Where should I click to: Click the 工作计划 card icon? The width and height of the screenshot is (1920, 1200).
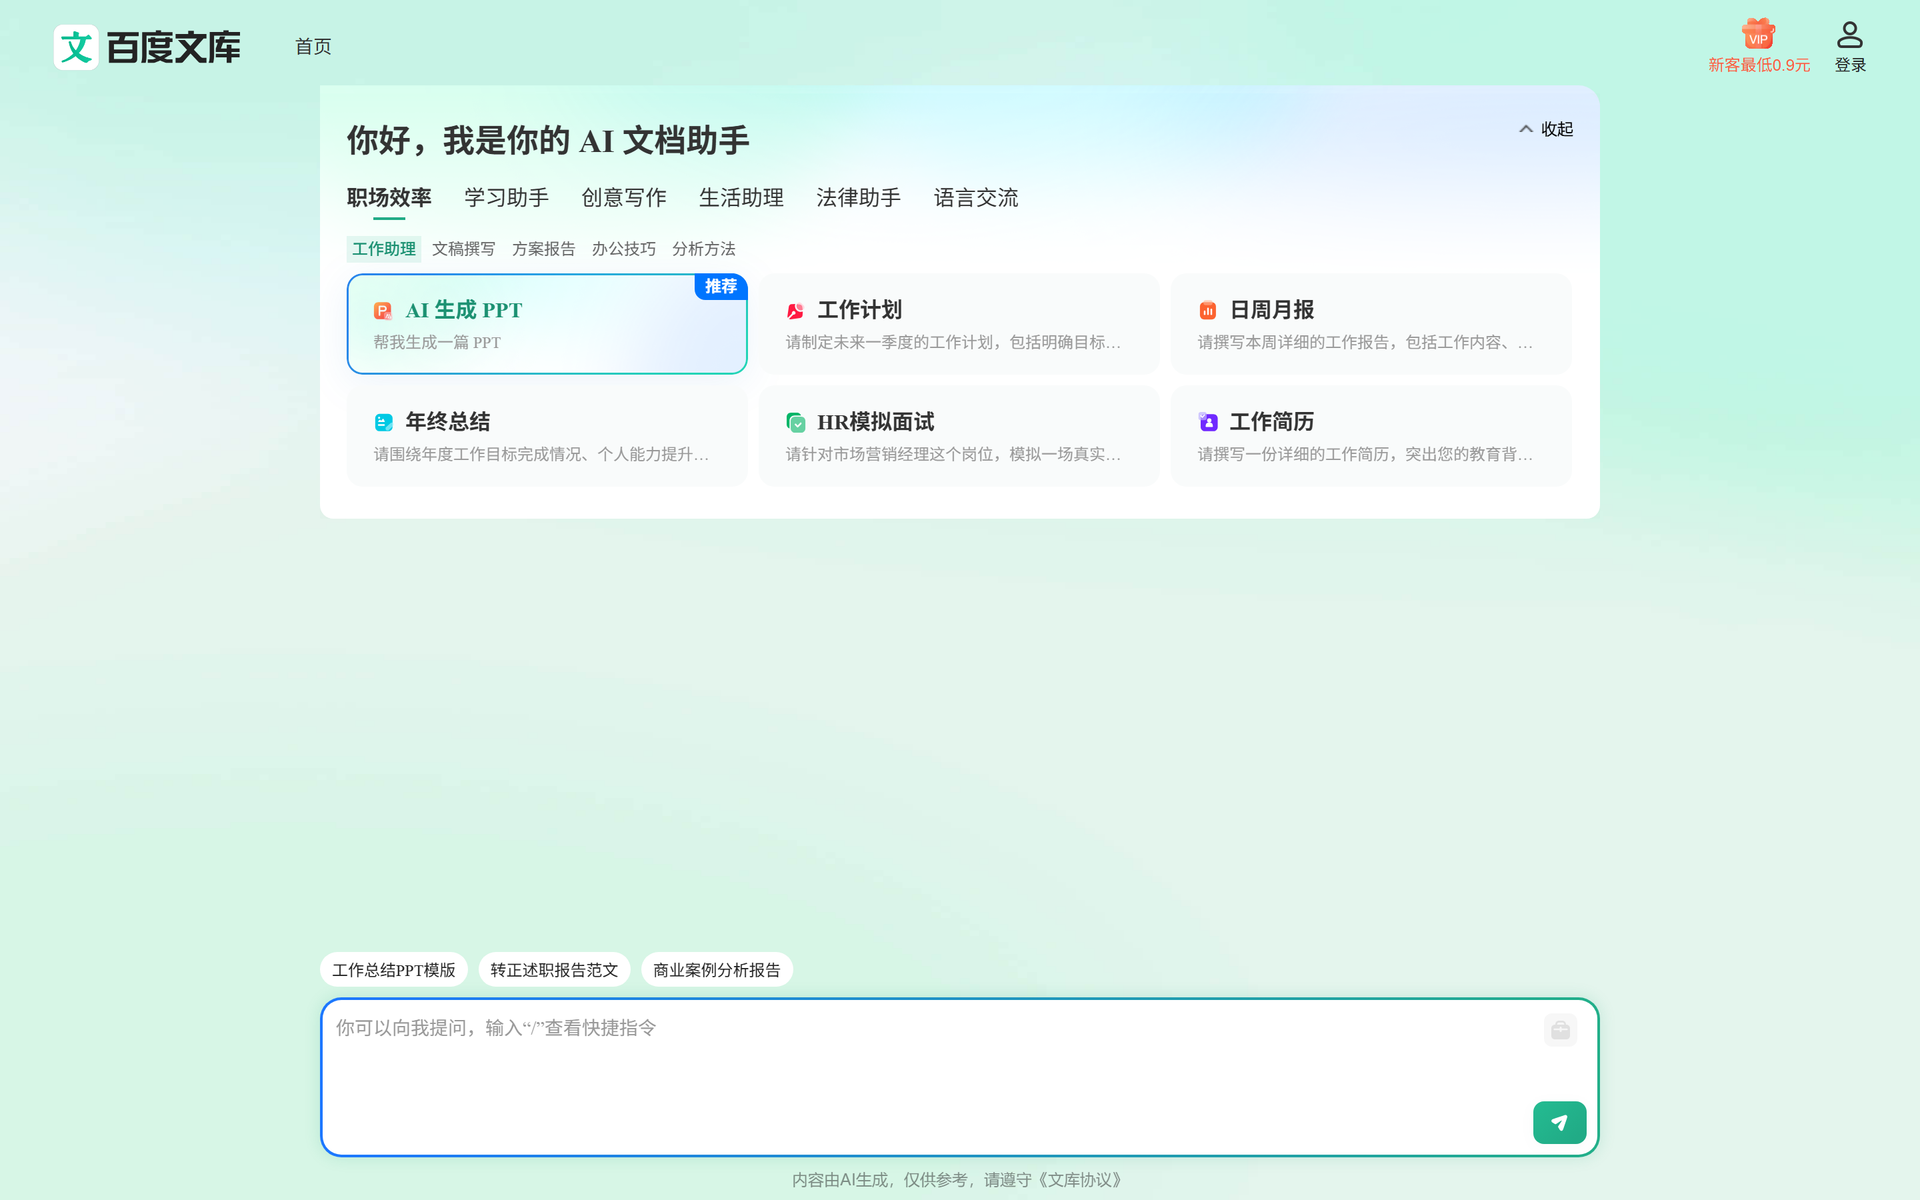(795, 311)
